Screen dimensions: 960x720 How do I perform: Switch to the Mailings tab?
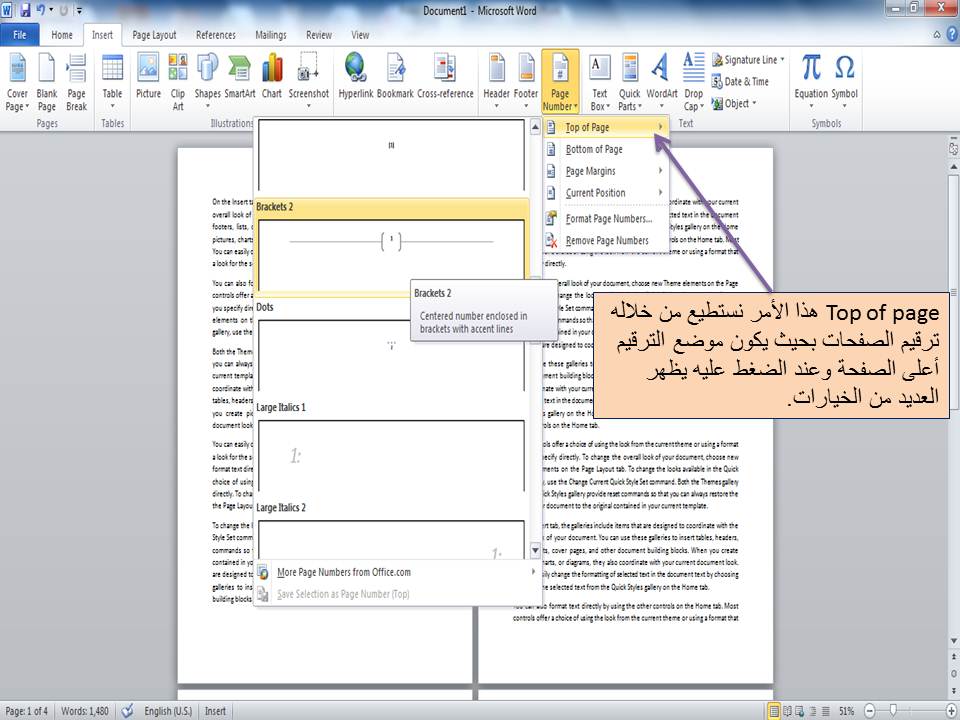point(271,35)
